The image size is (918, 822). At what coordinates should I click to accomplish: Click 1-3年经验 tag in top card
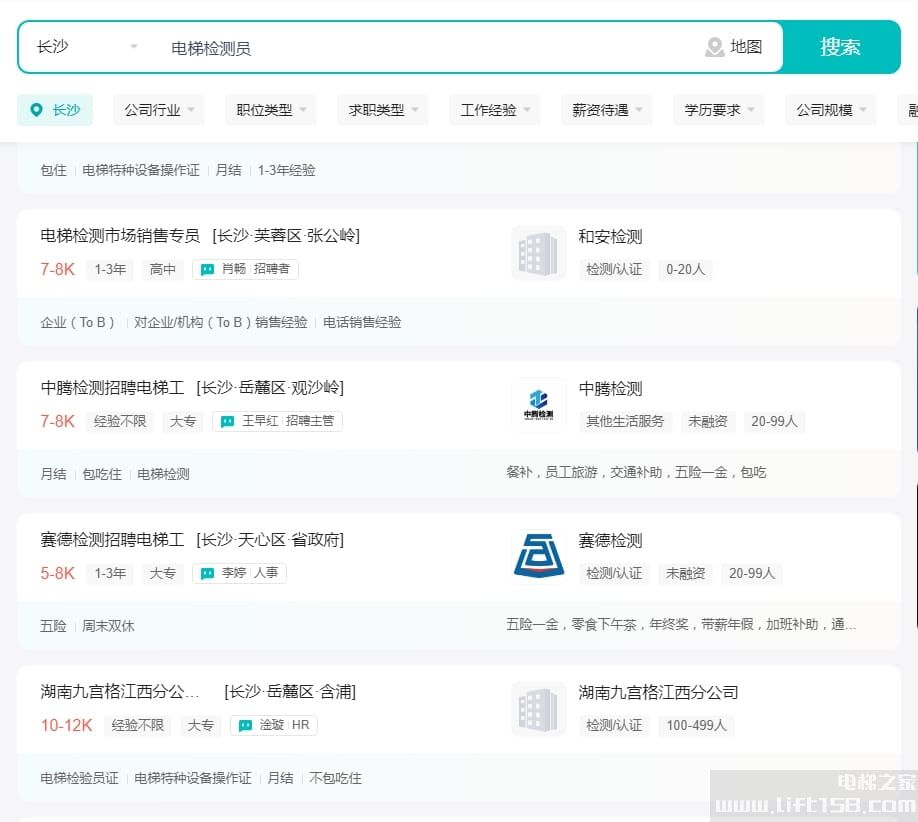pyautogui.click(x=286, y=170)
